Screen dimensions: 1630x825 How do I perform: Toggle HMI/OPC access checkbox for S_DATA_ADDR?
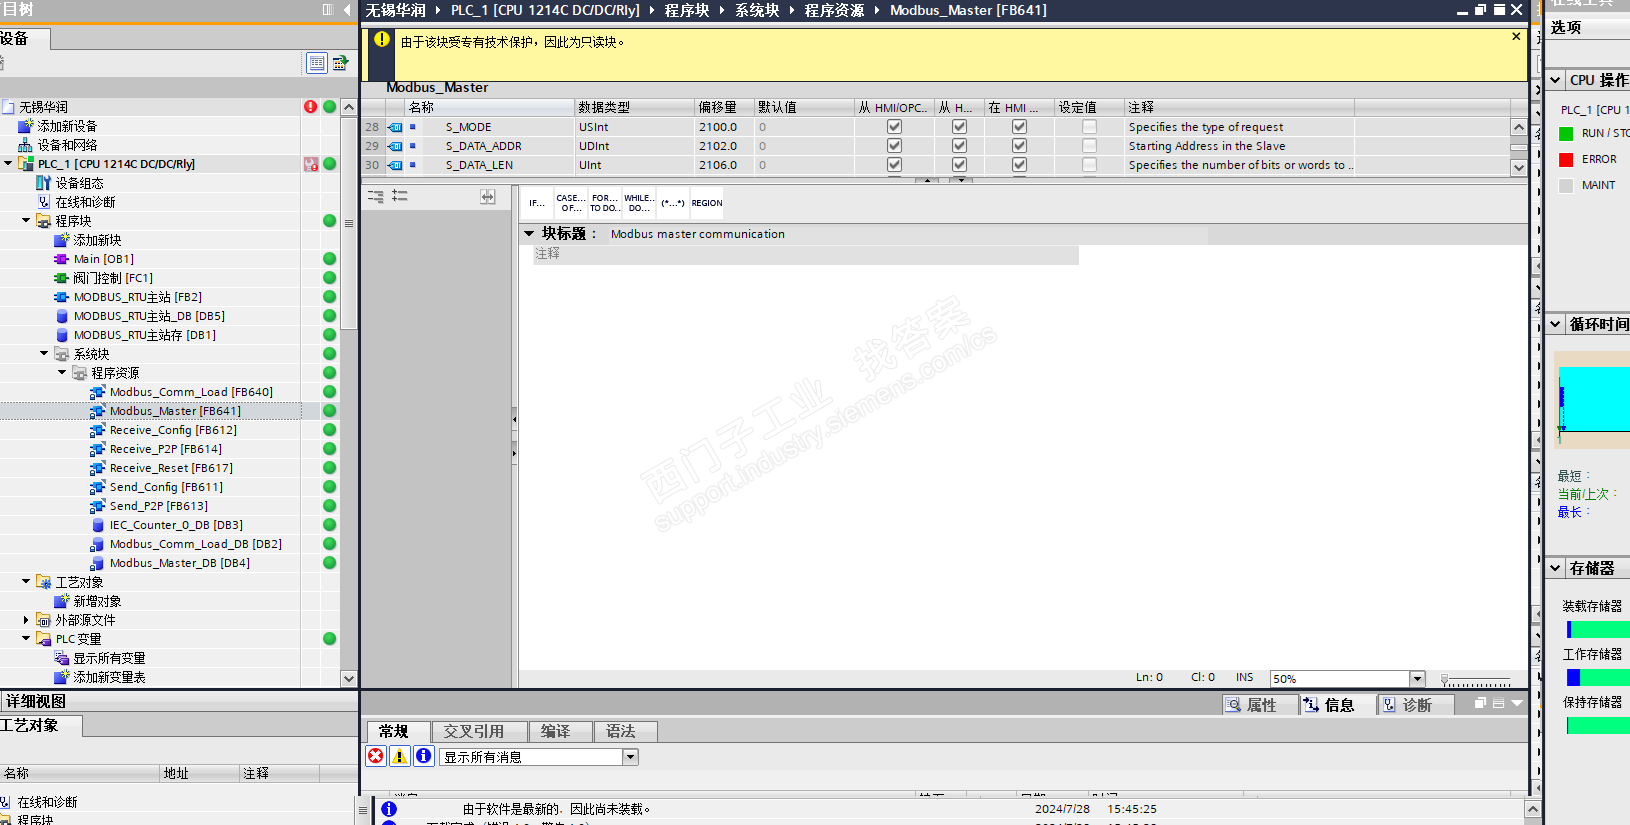coord(894,146)
